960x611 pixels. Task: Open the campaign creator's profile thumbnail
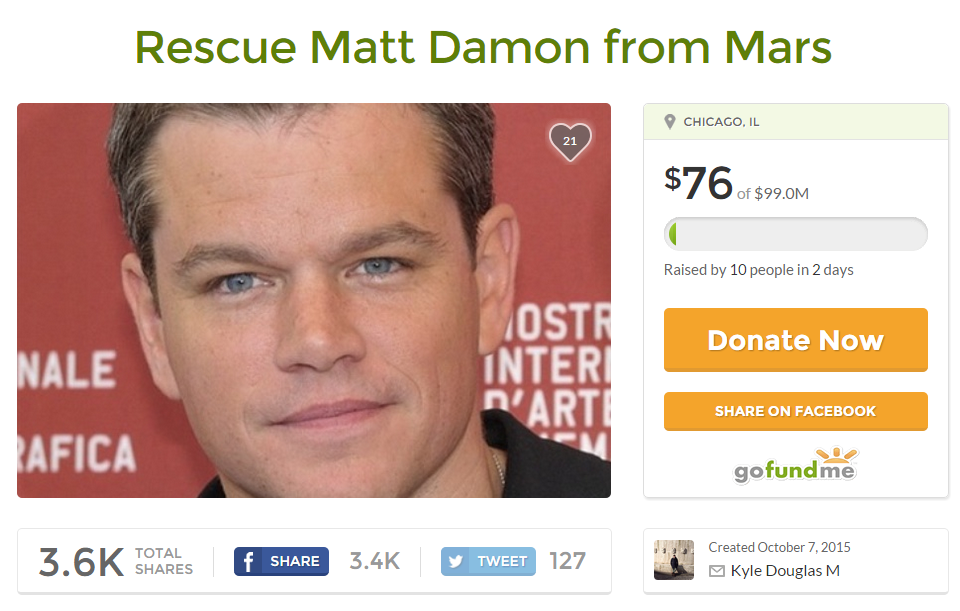[673, 560]
